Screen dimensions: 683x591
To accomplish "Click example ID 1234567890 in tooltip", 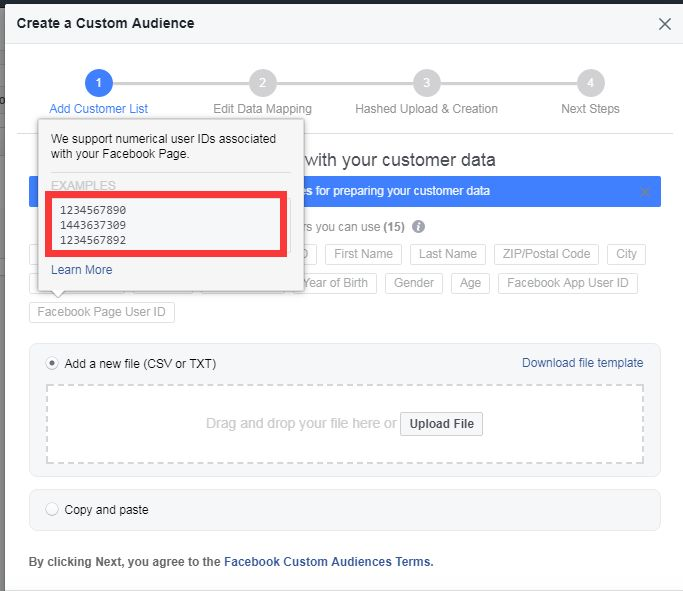I will click(93, 210).
